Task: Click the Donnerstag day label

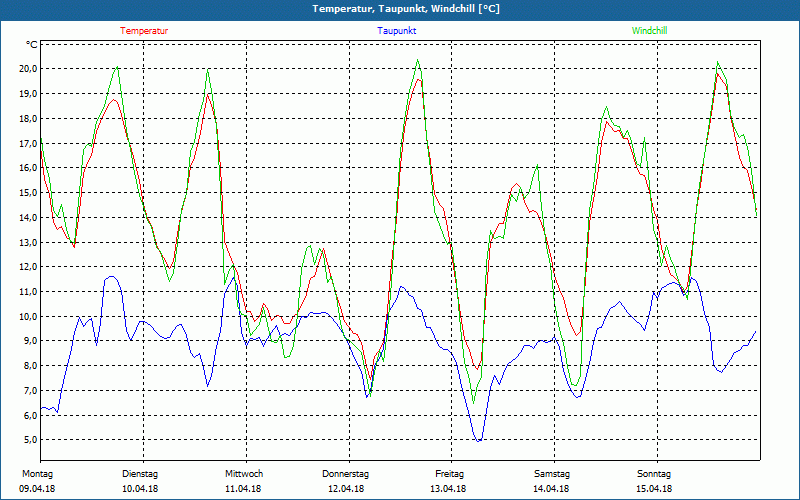Action: click(345, 474)
